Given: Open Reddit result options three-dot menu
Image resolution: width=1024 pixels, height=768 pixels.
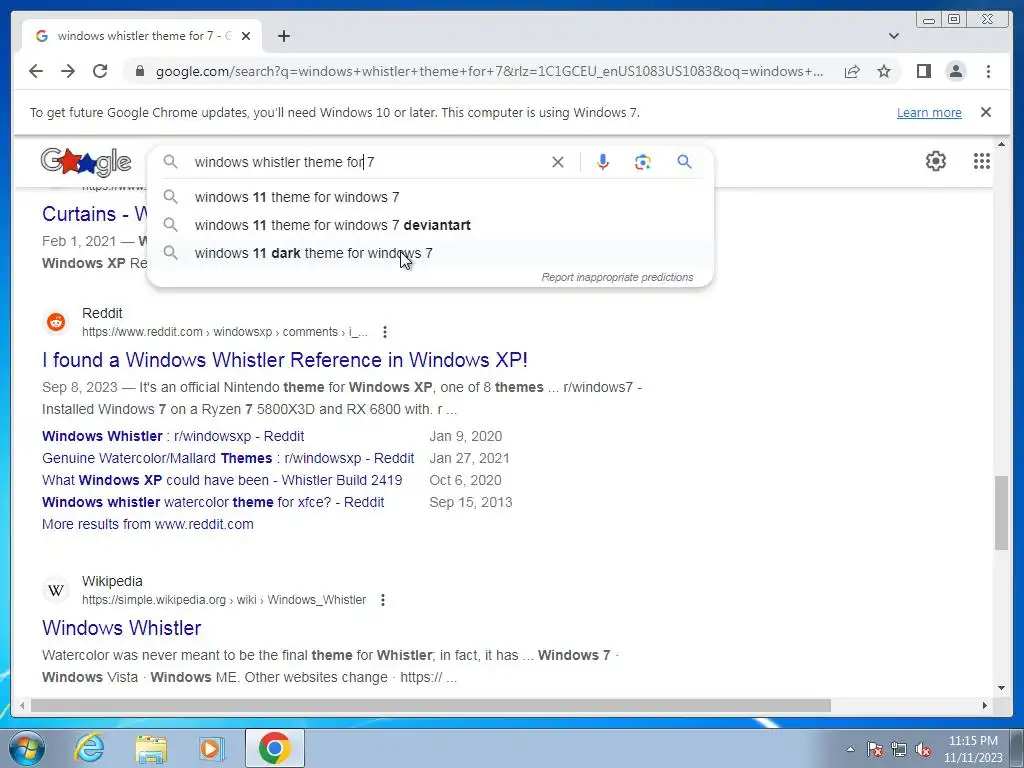Looking at the screenshot, I should pos(385,332).
